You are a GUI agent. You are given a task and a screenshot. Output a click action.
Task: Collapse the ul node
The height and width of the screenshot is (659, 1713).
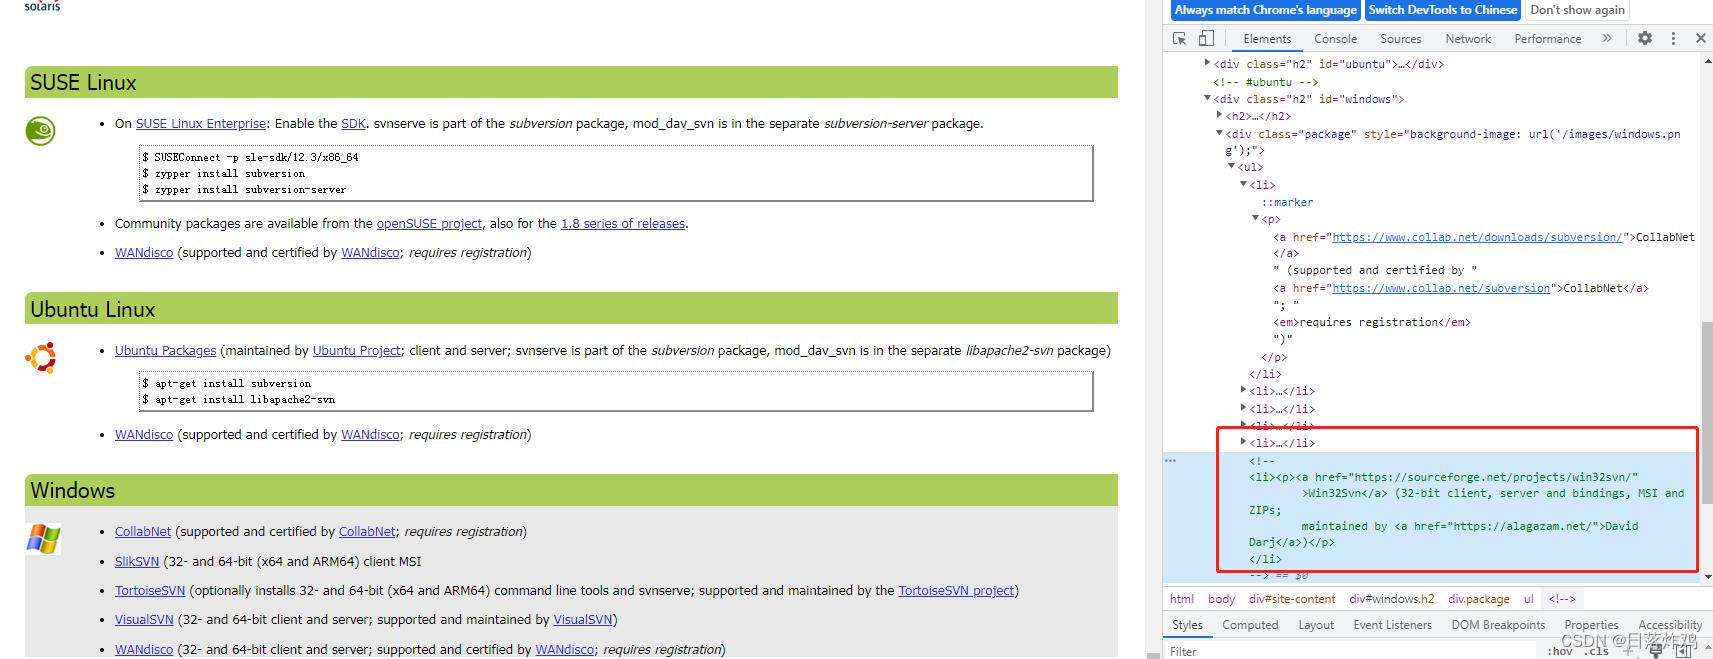(1231, 166)
